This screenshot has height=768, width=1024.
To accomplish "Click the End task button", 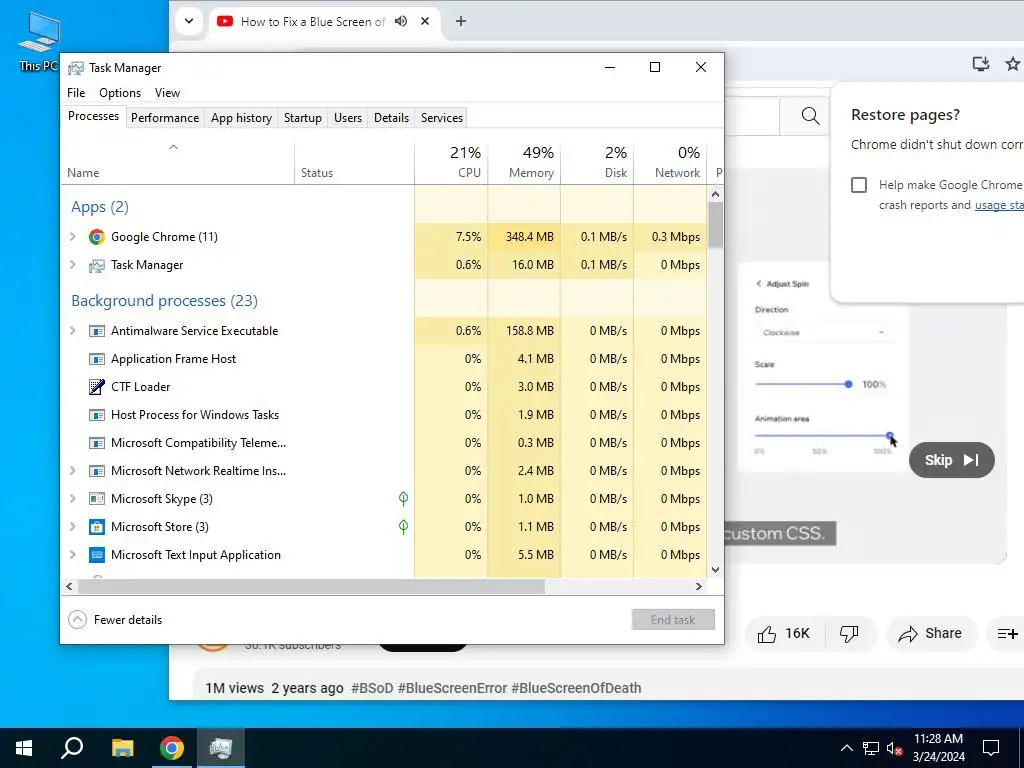I will tap(673, 620).
